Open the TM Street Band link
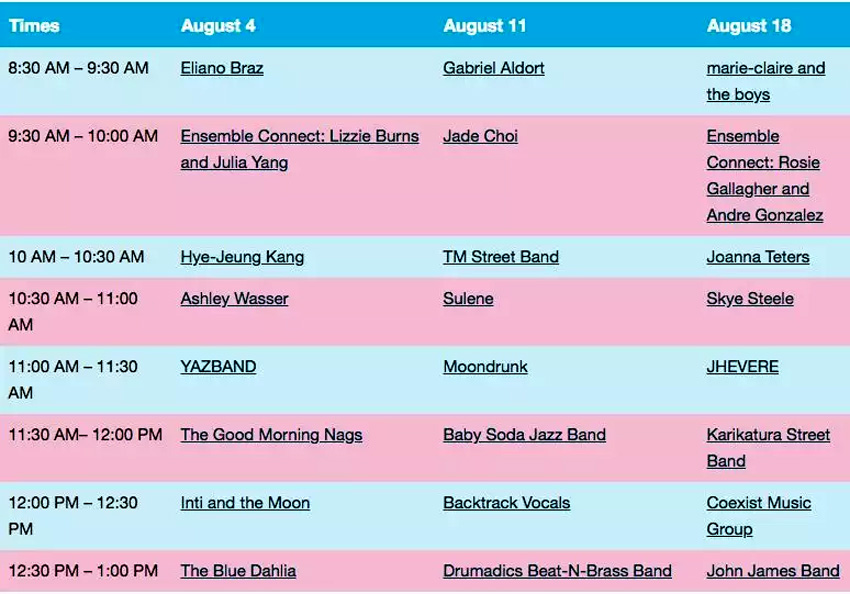Image resolution: width=850 pixels, height=594 pixels. [x=500, y=257]
